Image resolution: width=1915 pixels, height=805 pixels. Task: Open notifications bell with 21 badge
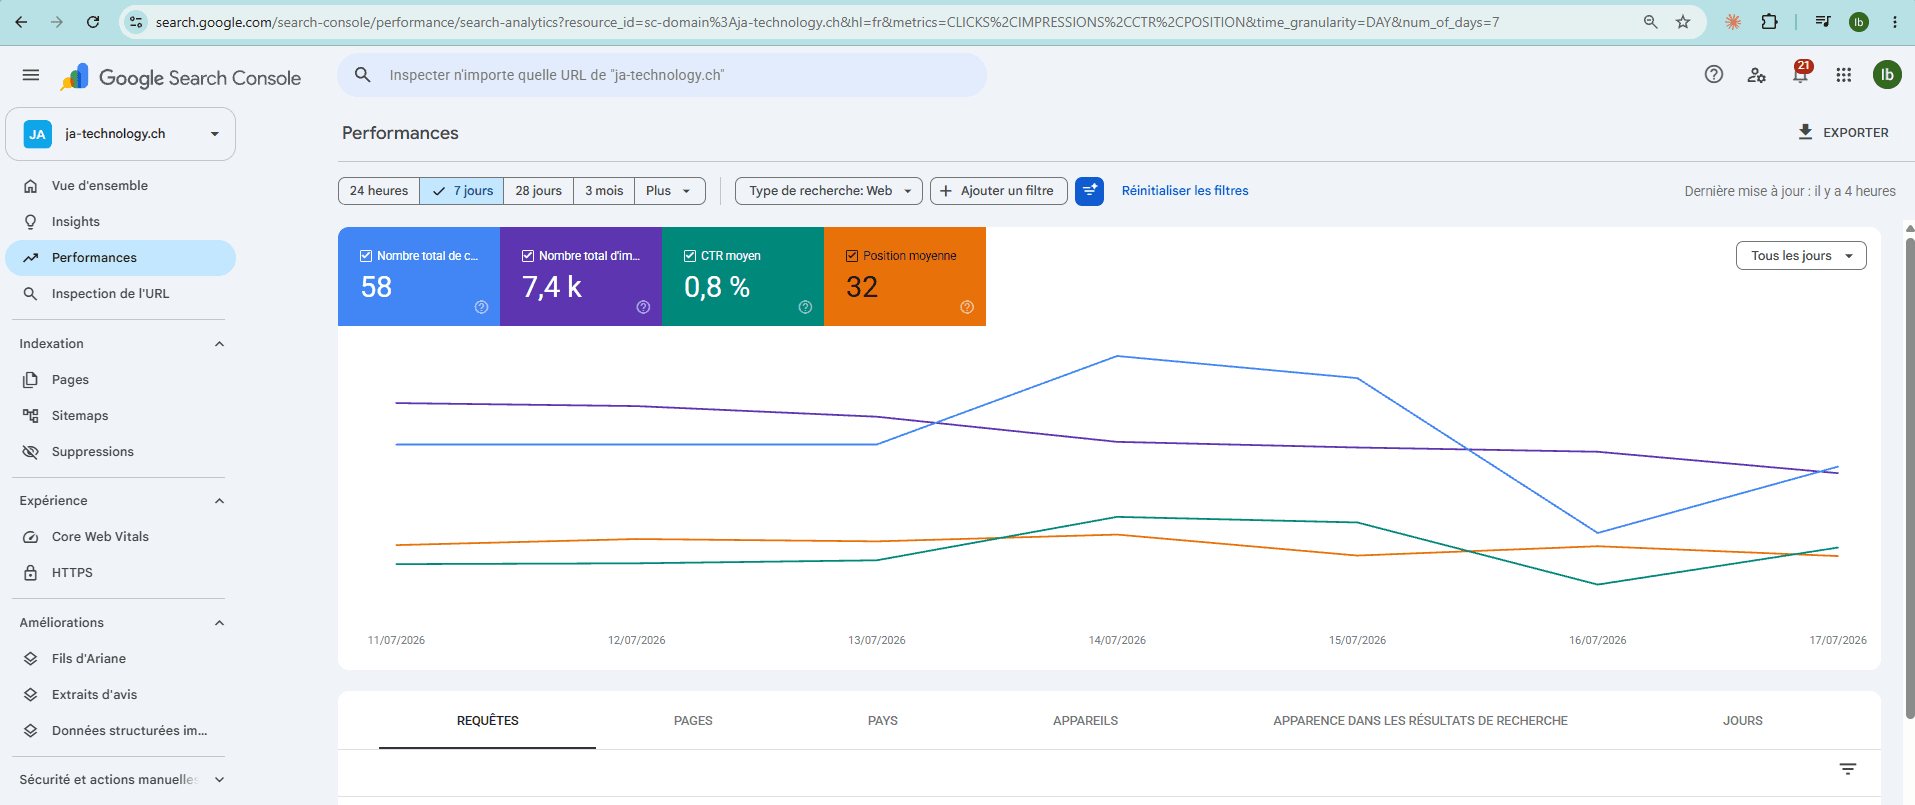(x=1801, y=74)
